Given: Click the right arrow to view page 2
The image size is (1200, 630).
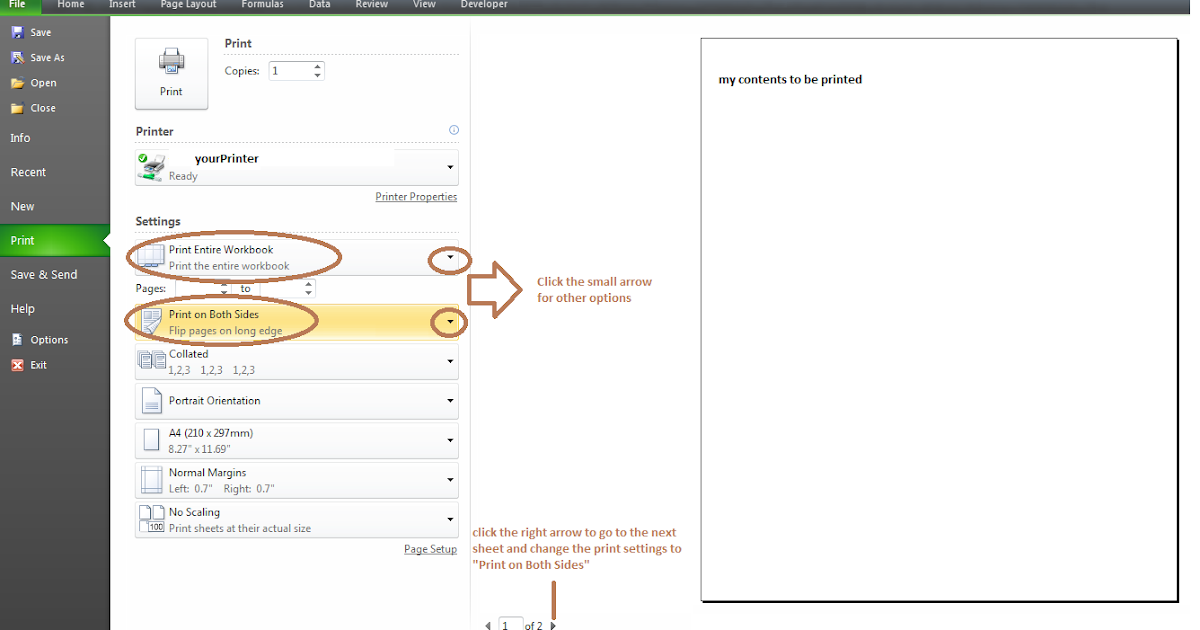Looking at the screenshot, I should pyautogui.click(x=552, y=625).
